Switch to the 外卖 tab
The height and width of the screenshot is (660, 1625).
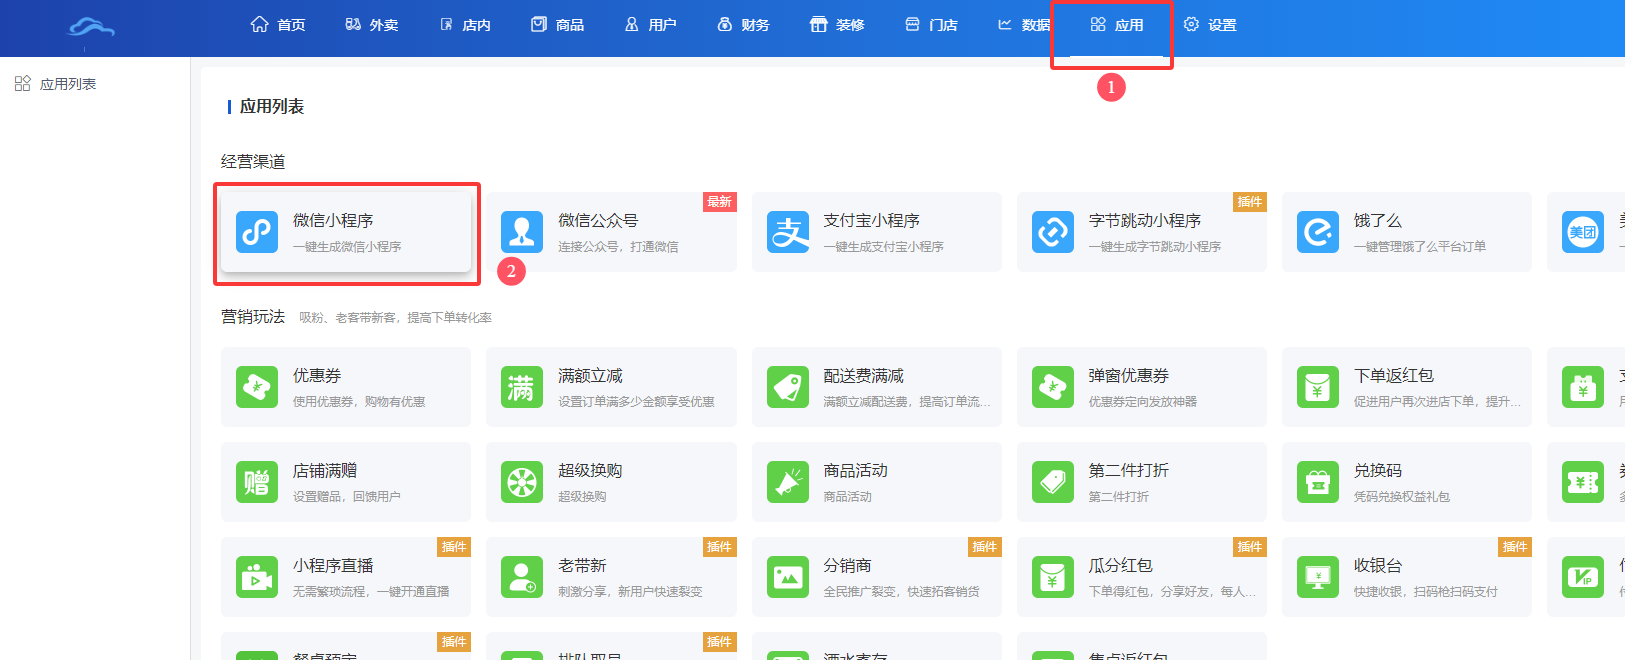pyautogui.click(x=371, y=25)
